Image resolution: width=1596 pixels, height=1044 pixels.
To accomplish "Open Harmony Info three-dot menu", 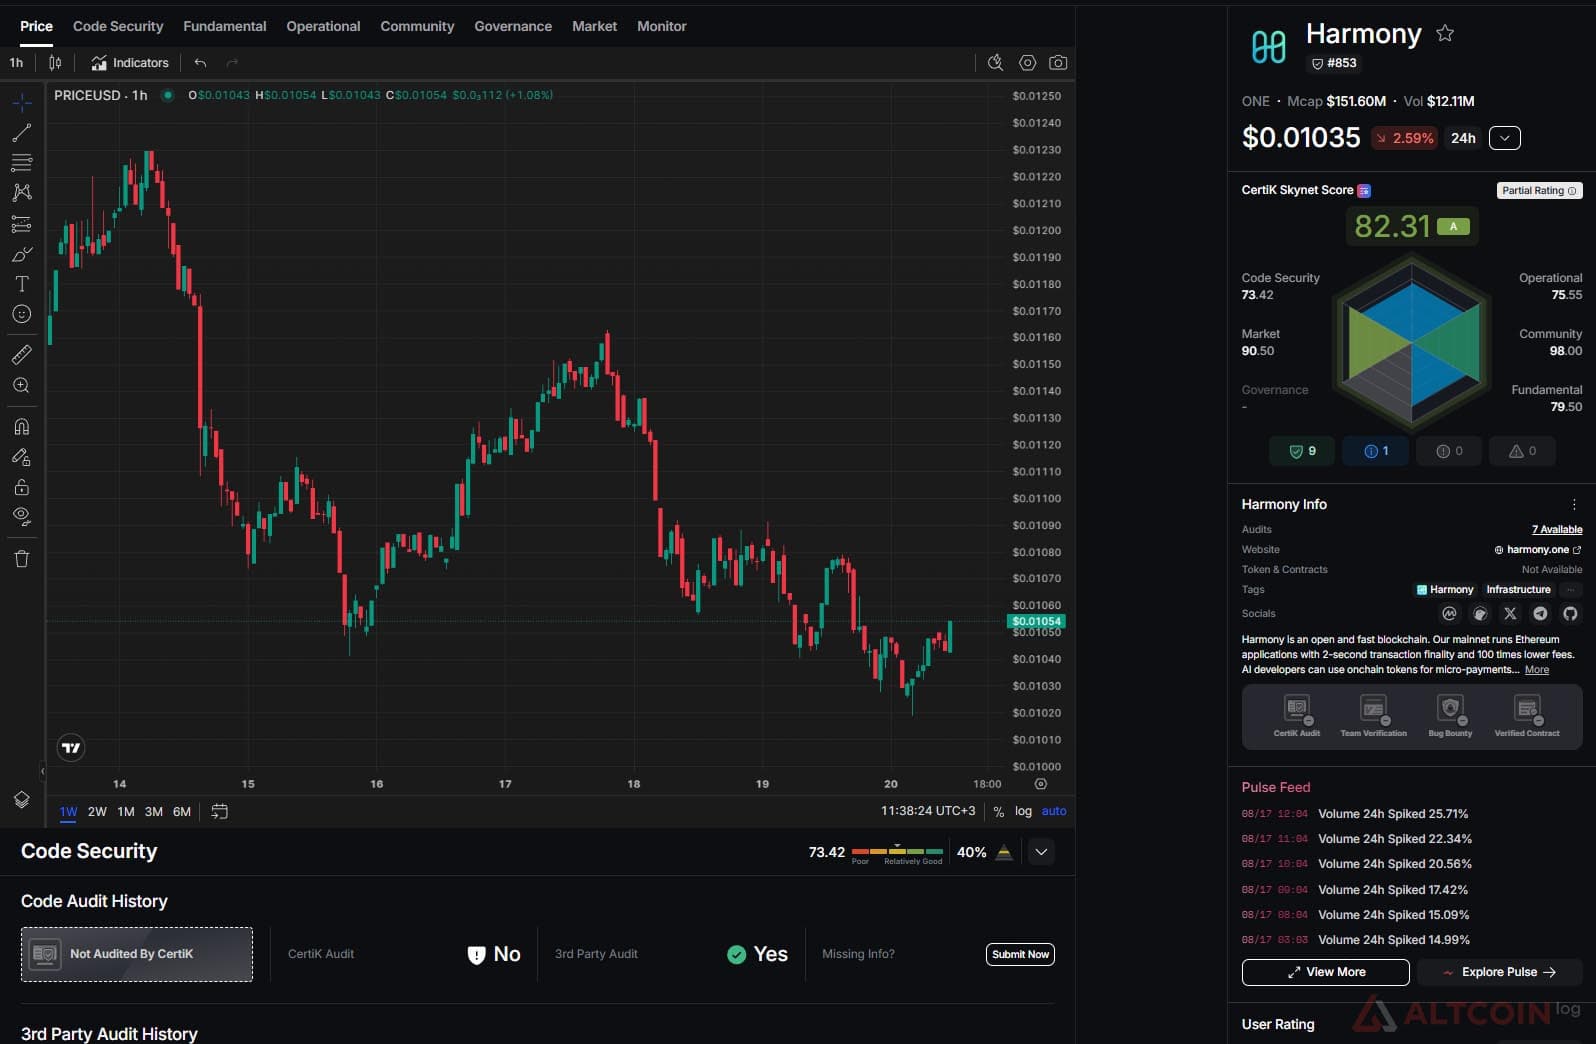I will [x=1574, y=505].
